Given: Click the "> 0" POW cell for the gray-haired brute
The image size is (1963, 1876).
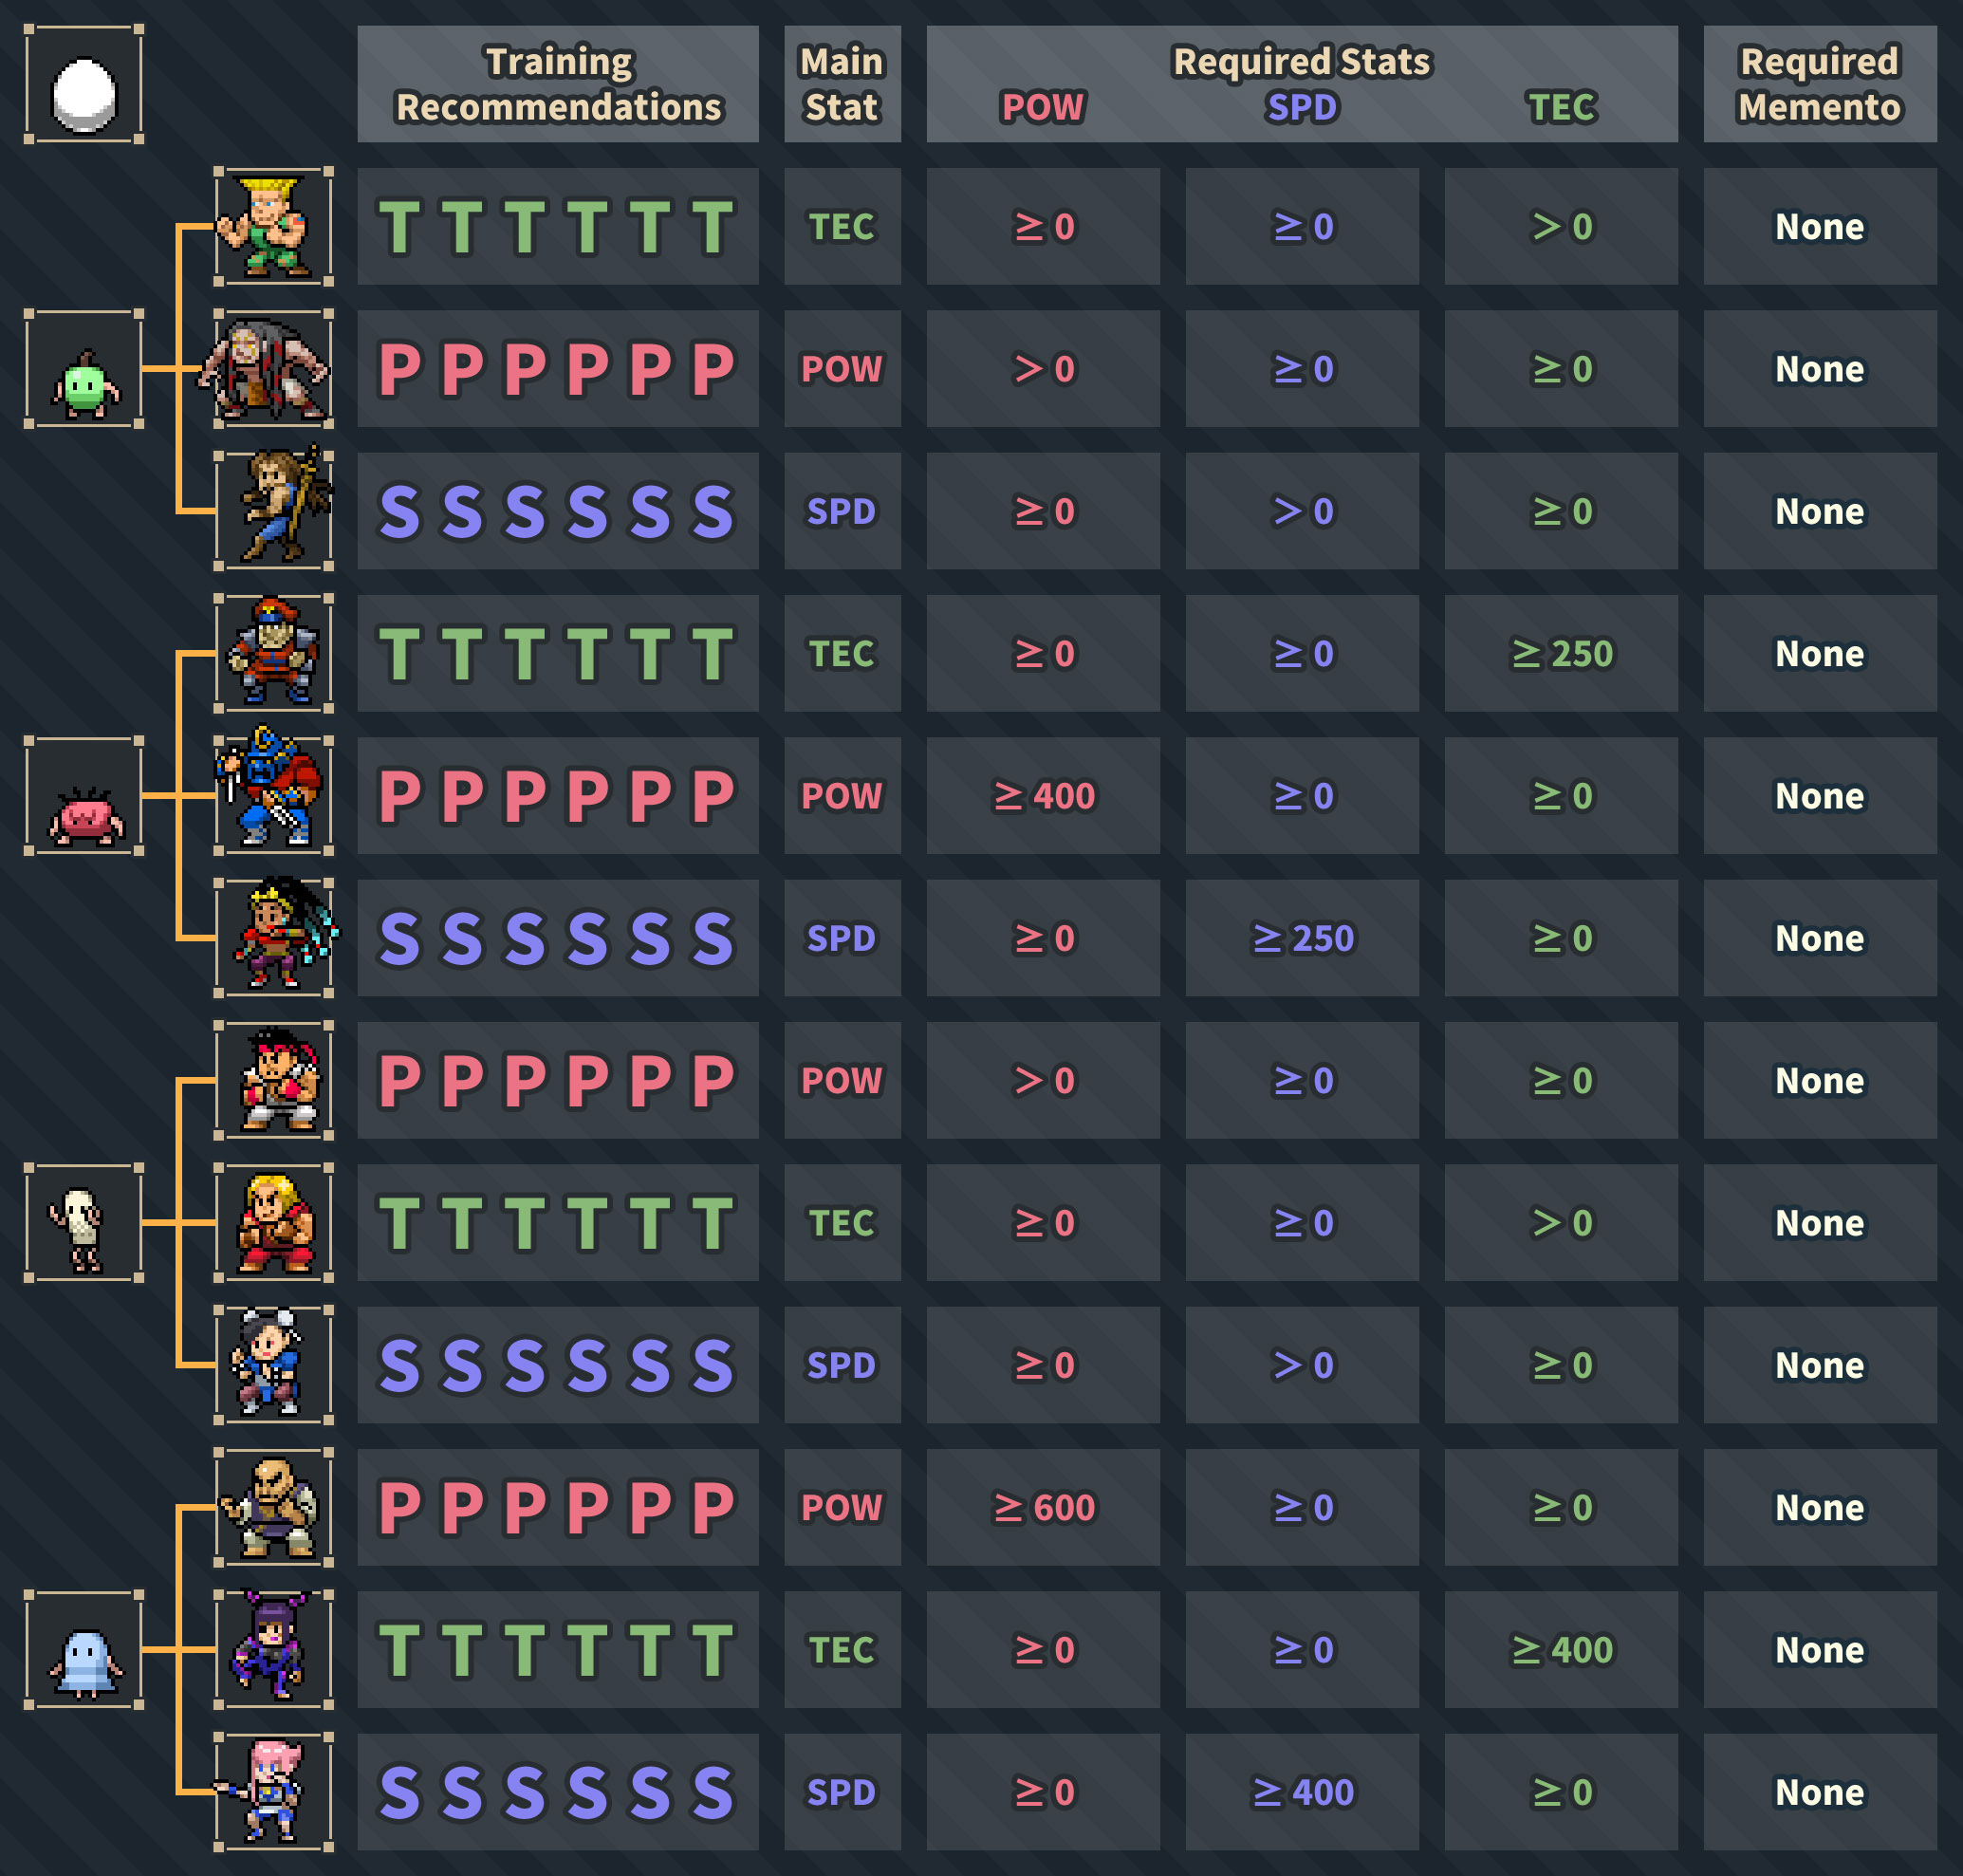Looking at the screenshot, I should click(1043, 369).
